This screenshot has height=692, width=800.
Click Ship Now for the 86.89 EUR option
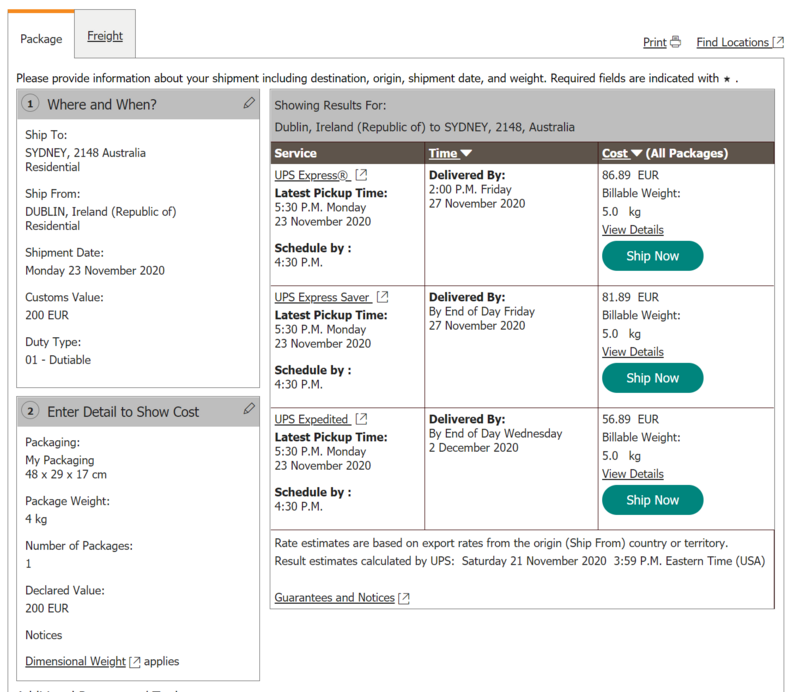pyautogui.click(x=653, y=256)
